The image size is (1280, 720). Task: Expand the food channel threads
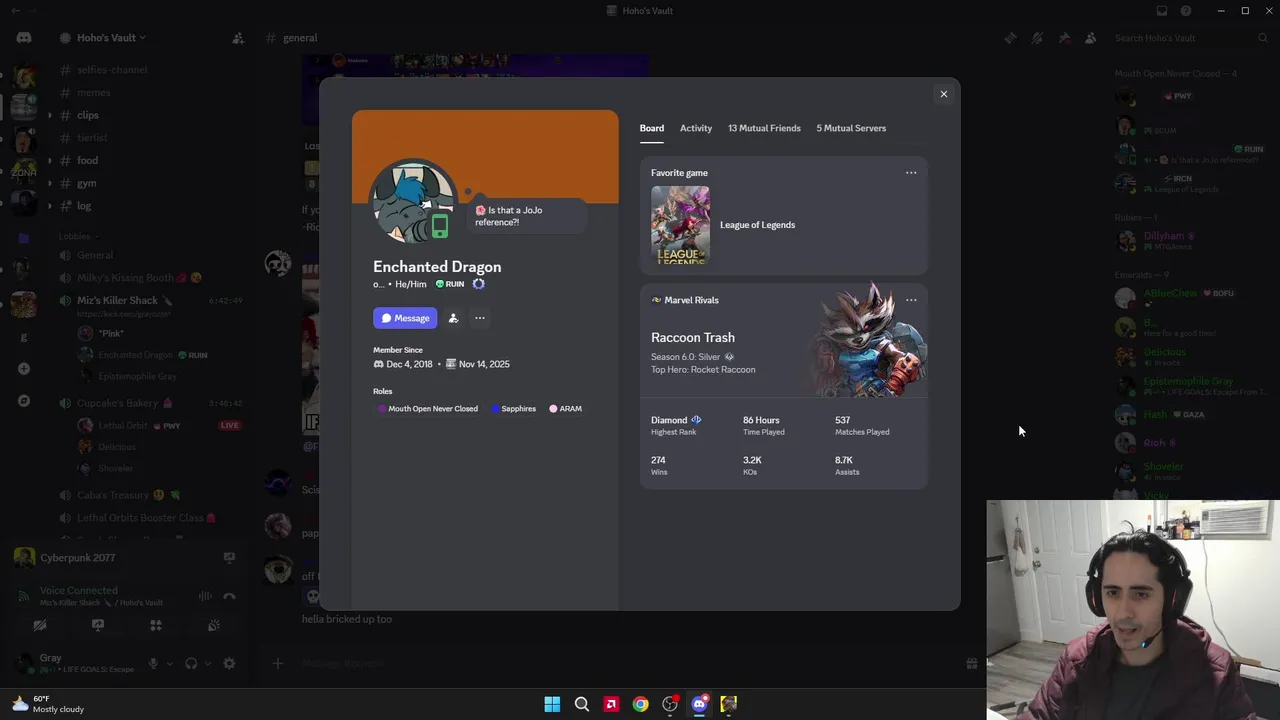(49, 160)
